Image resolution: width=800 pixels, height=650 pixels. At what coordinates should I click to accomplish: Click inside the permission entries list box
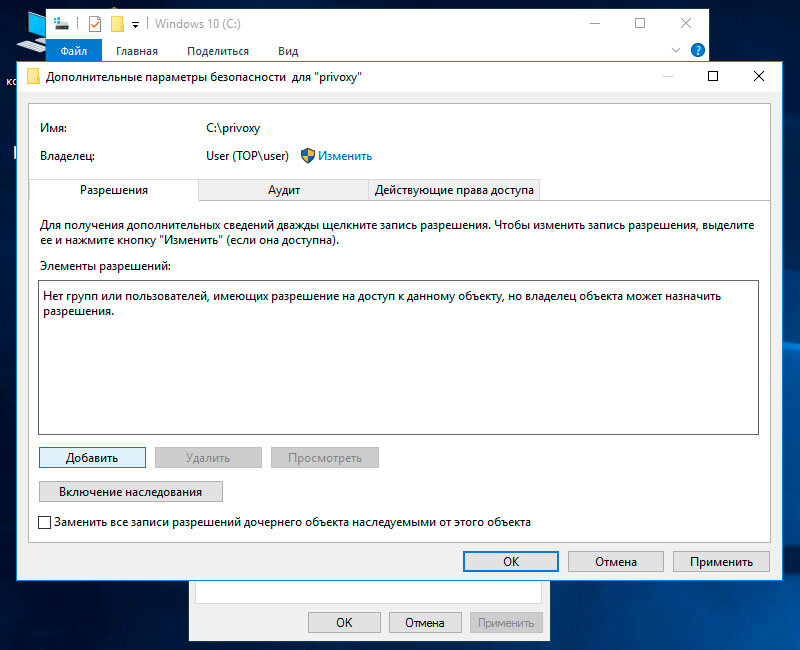coord(398,357)
